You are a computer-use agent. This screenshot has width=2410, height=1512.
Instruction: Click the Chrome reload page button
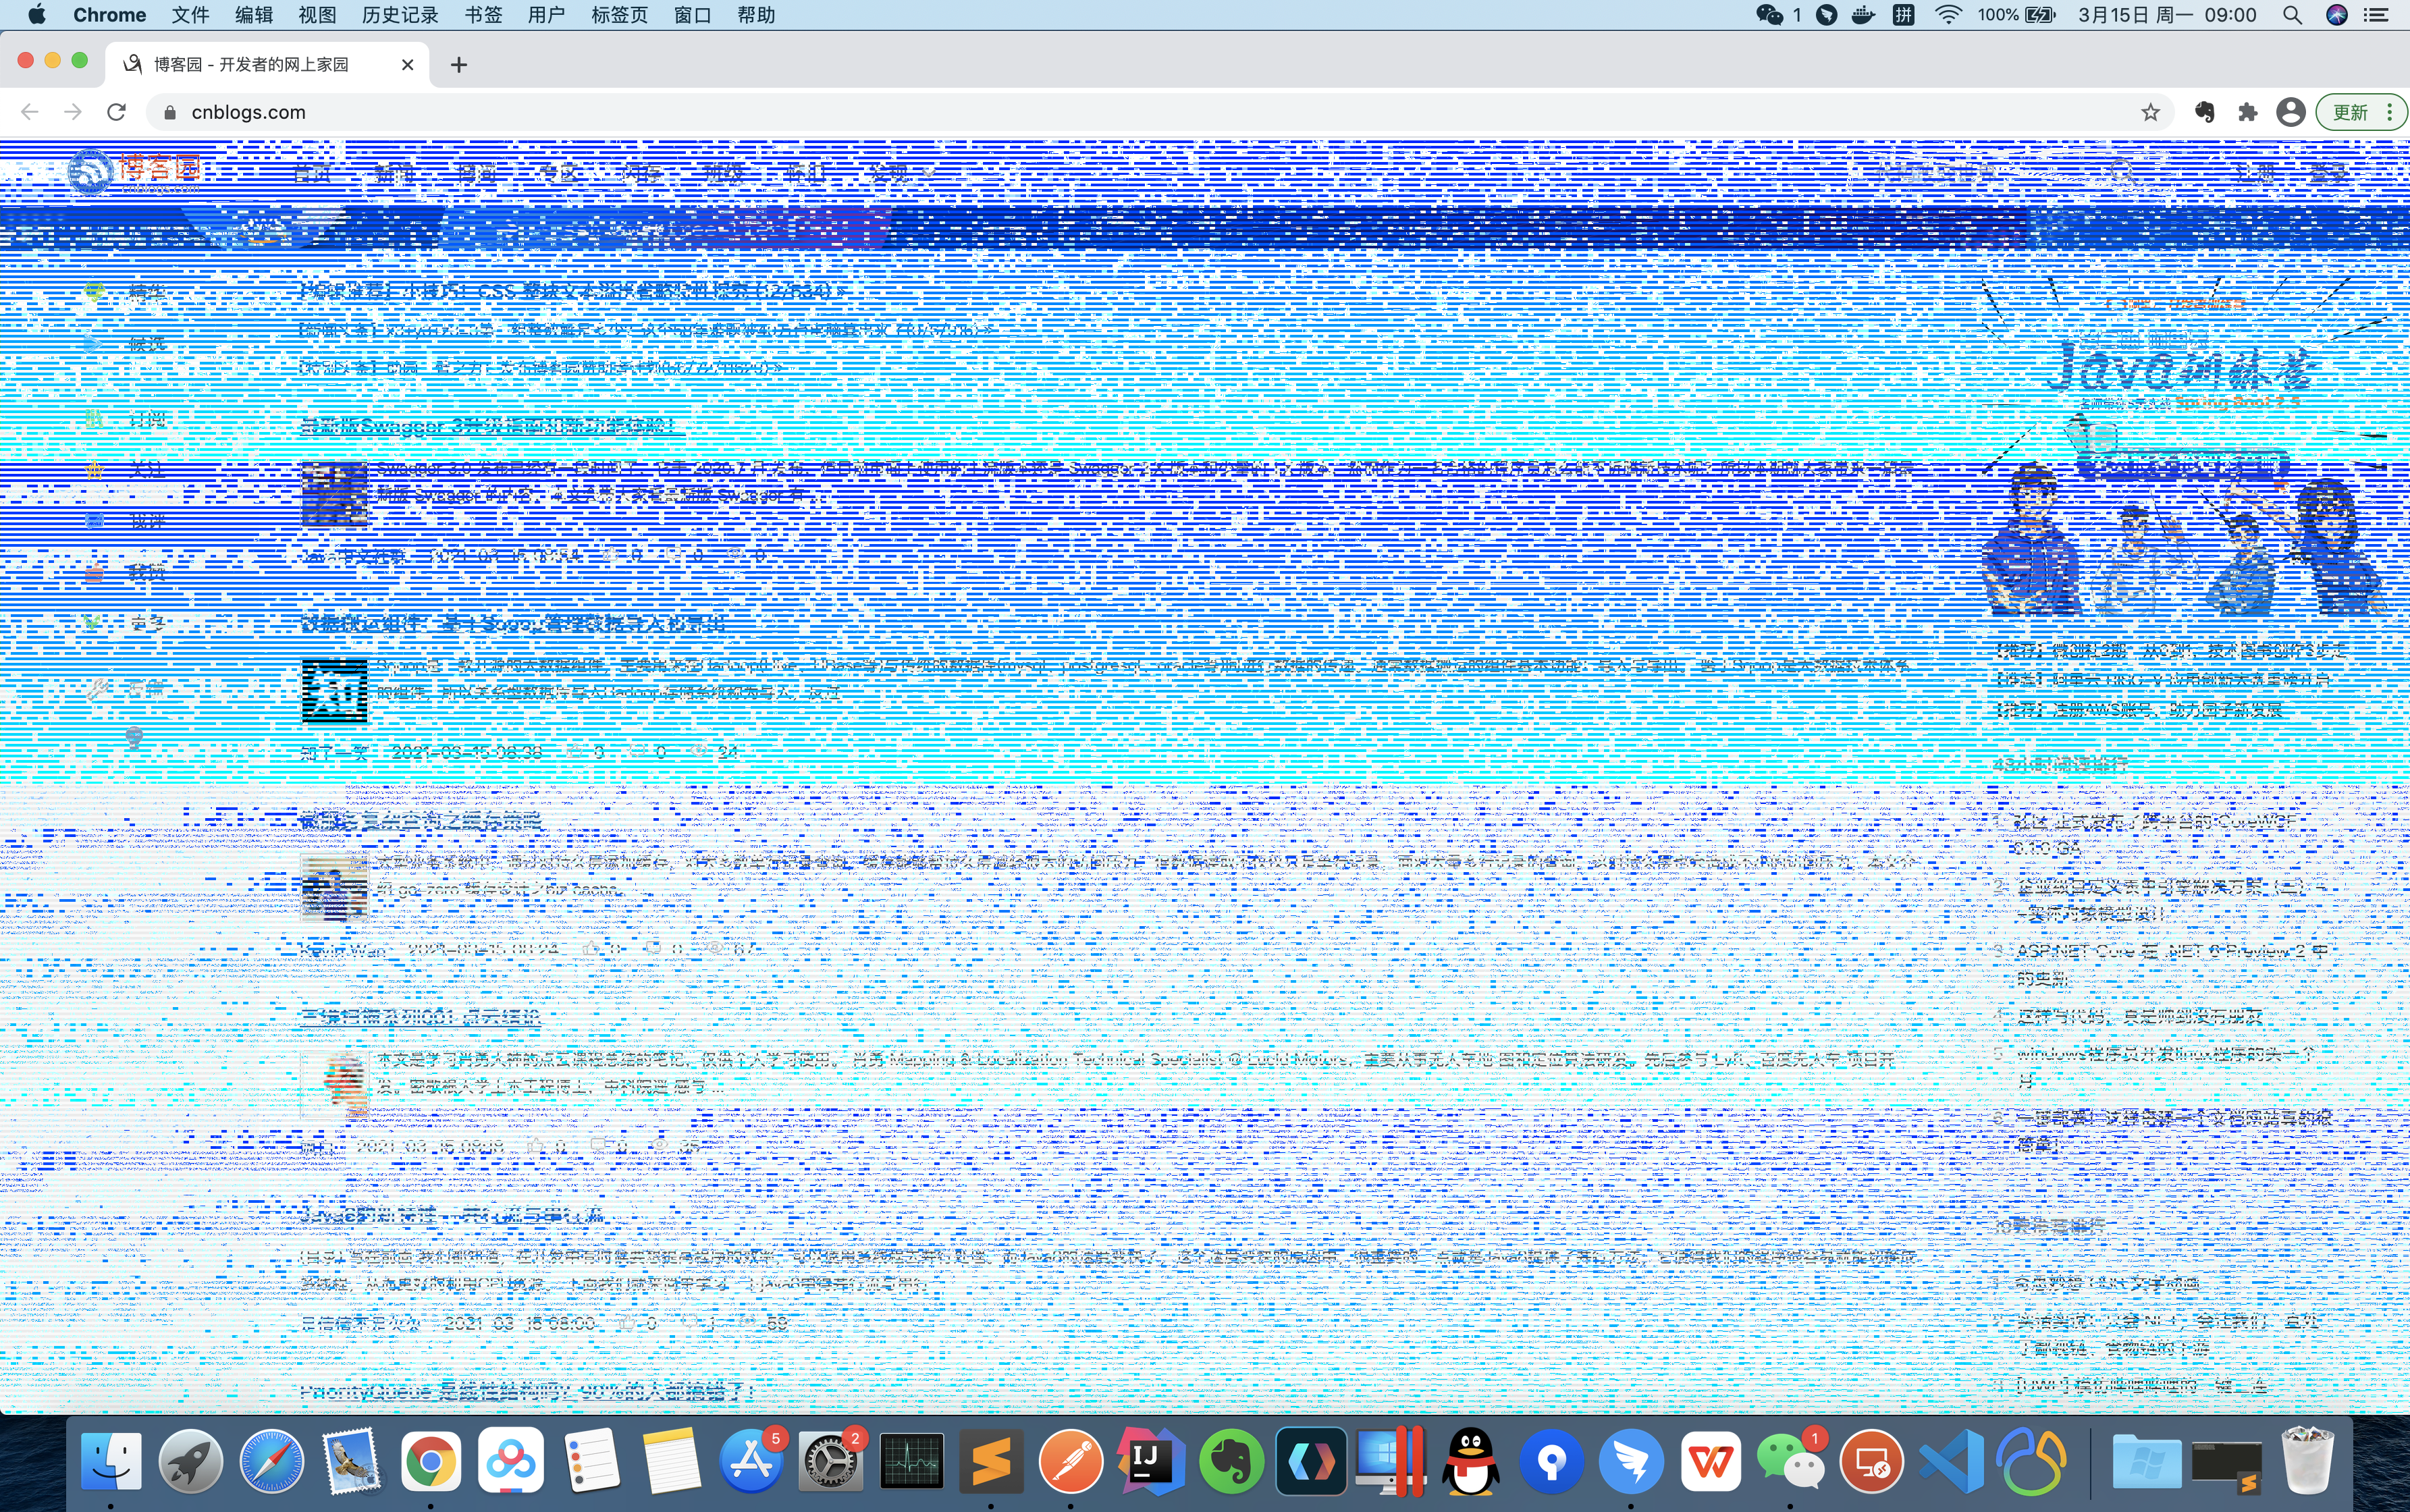tap(116, 112)
